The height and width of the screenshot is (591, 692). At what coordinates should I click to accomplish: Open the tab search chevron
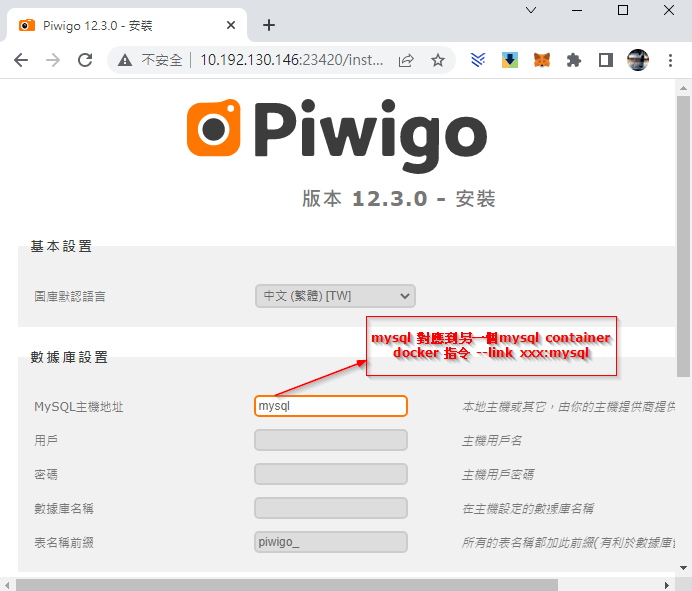click(x=531, y=10)
